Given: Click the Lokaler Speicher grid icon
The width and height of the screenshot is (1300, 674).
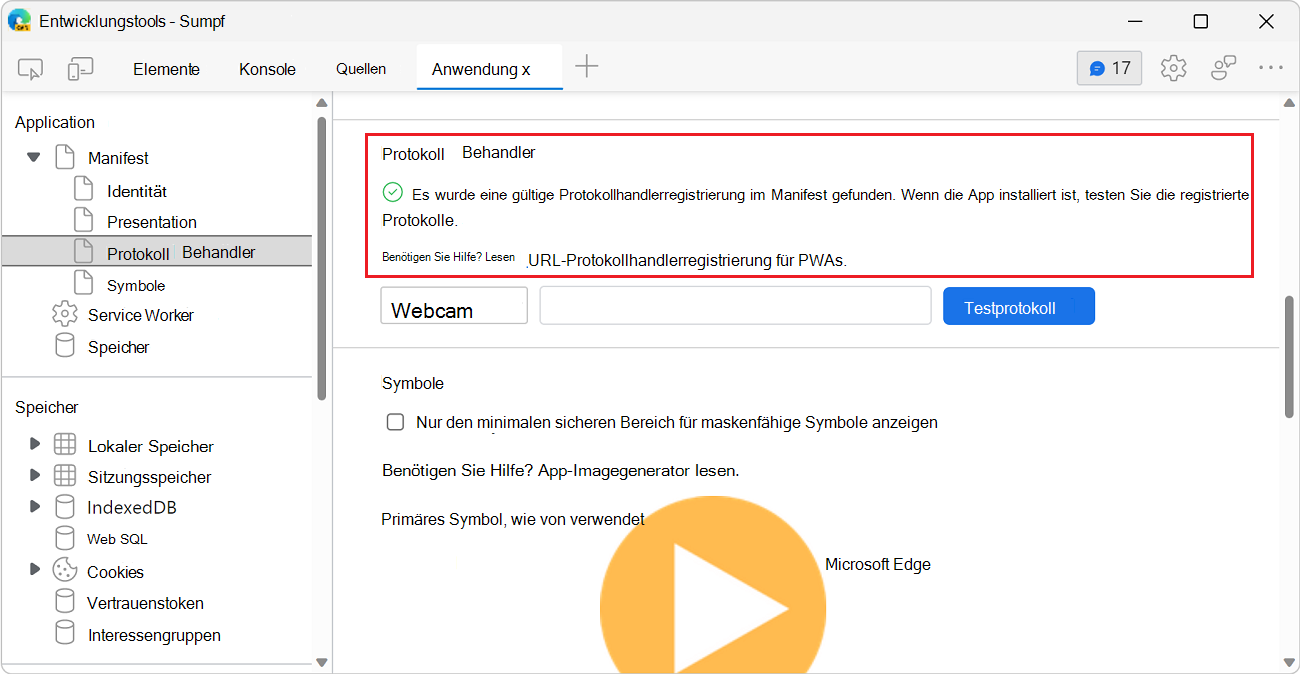Looking at the screenshot, I should (64, 445).
